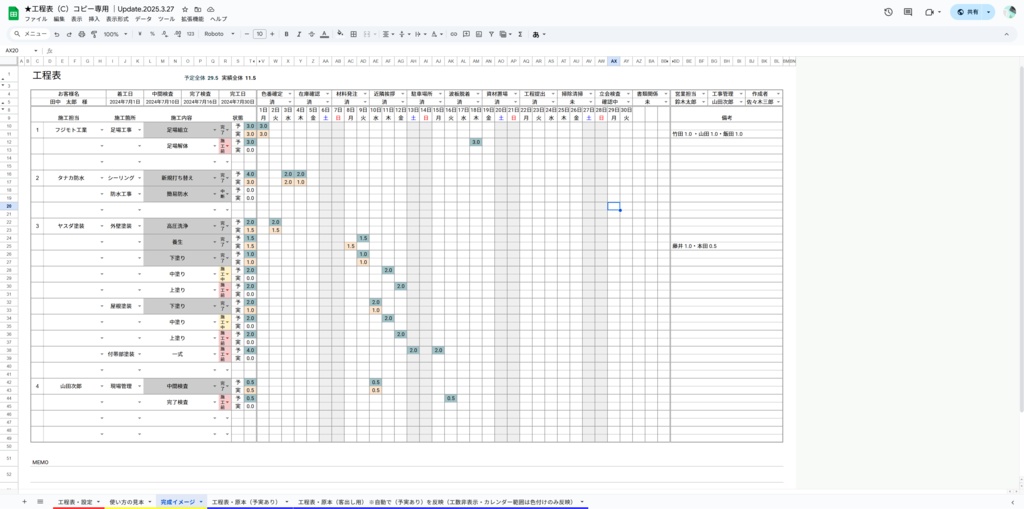The width and height of the screenshot is (1024, 509).
Task: Open the borders tool
Action: [x=353, y=34]
